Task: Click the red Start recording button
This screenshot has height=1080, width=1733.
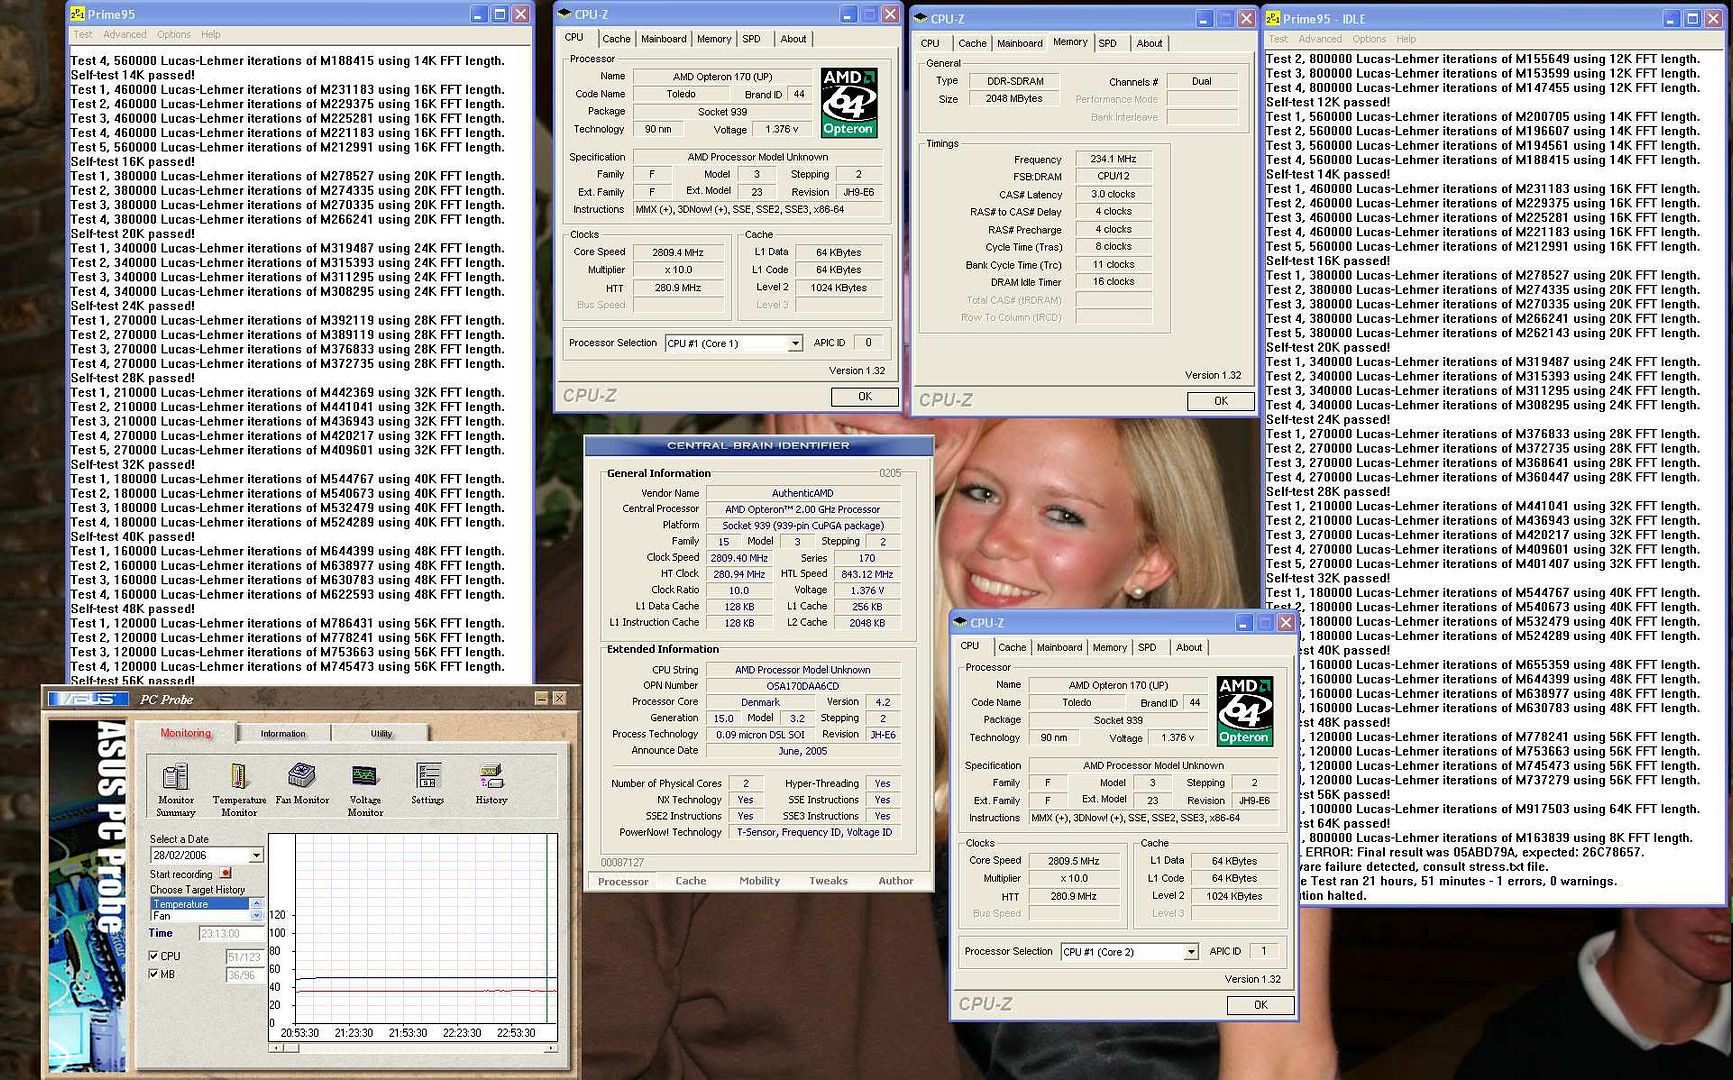Action: 225,873
